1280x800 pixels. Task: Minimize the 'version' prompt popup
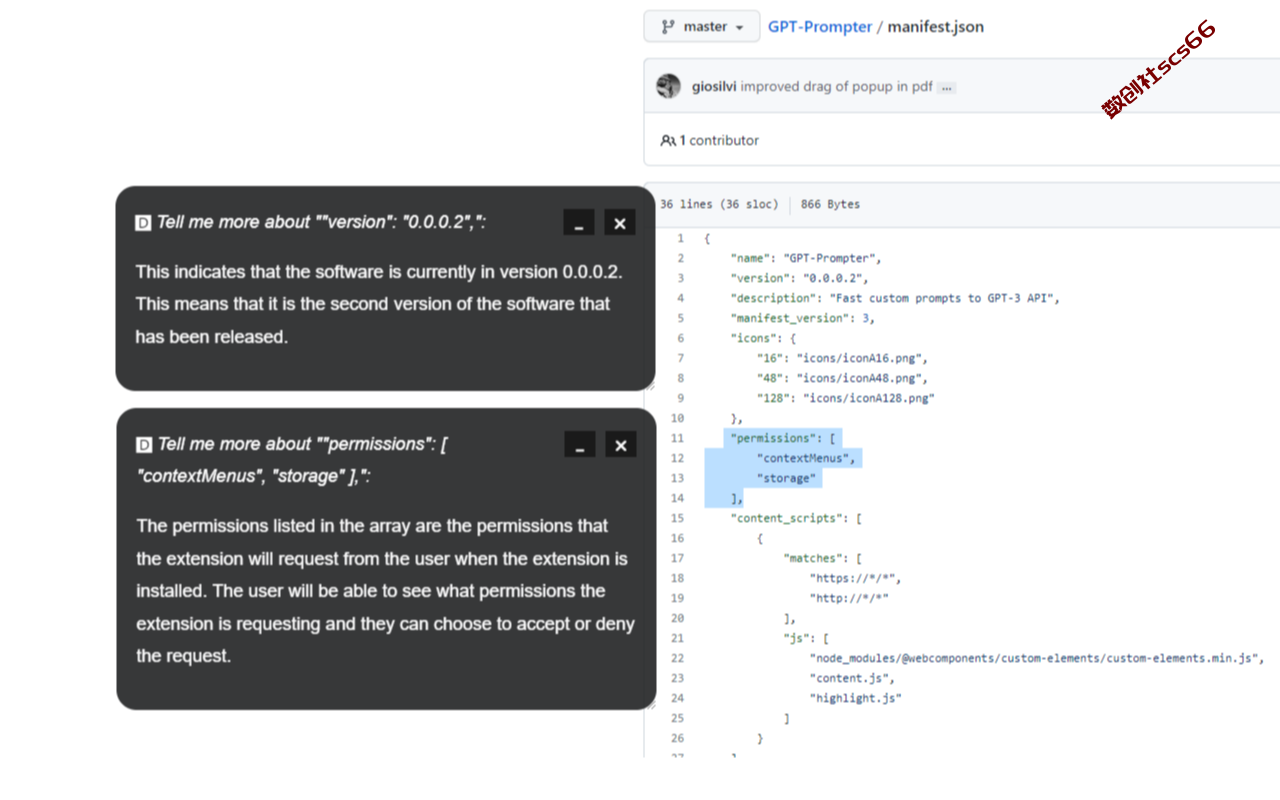(579, 222)
